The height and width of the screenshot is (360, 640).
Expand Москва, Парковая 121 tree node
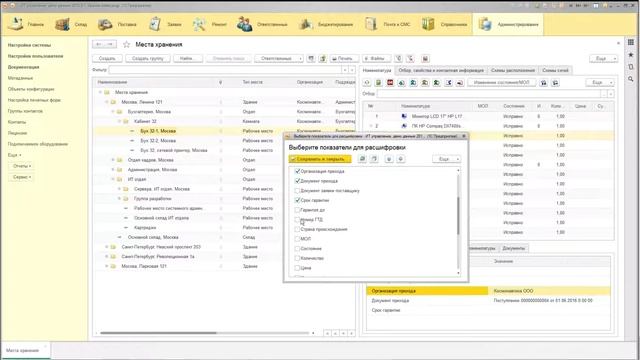pos(107,266)
